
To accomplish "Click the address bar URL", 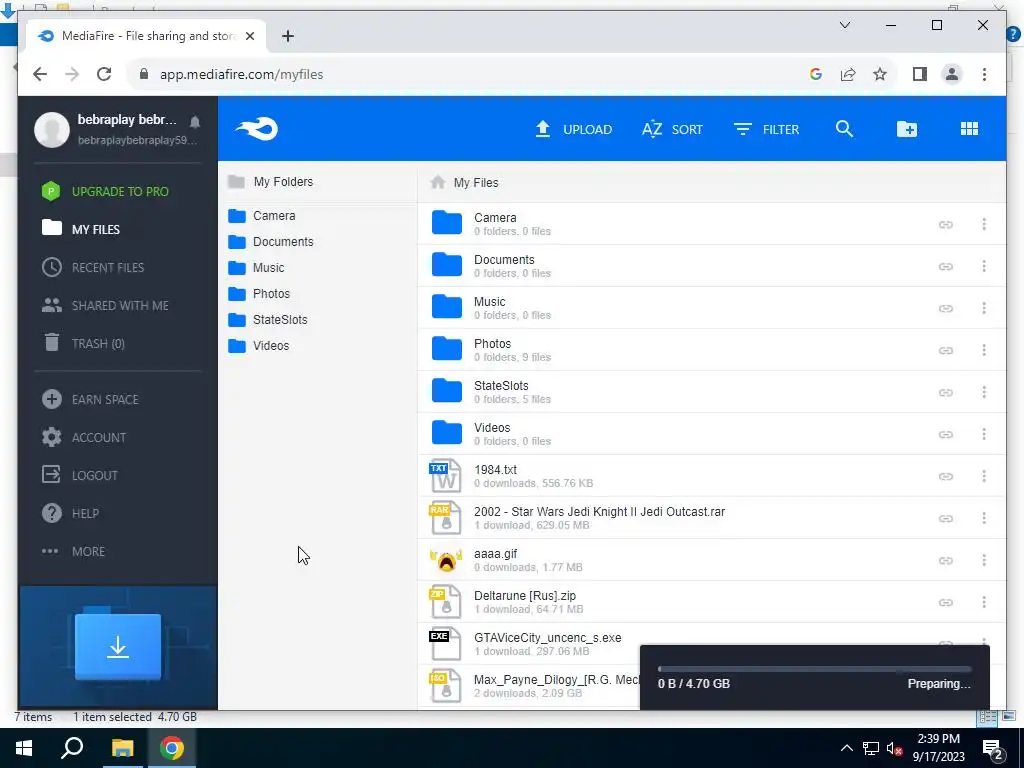I will click(241, 74).
